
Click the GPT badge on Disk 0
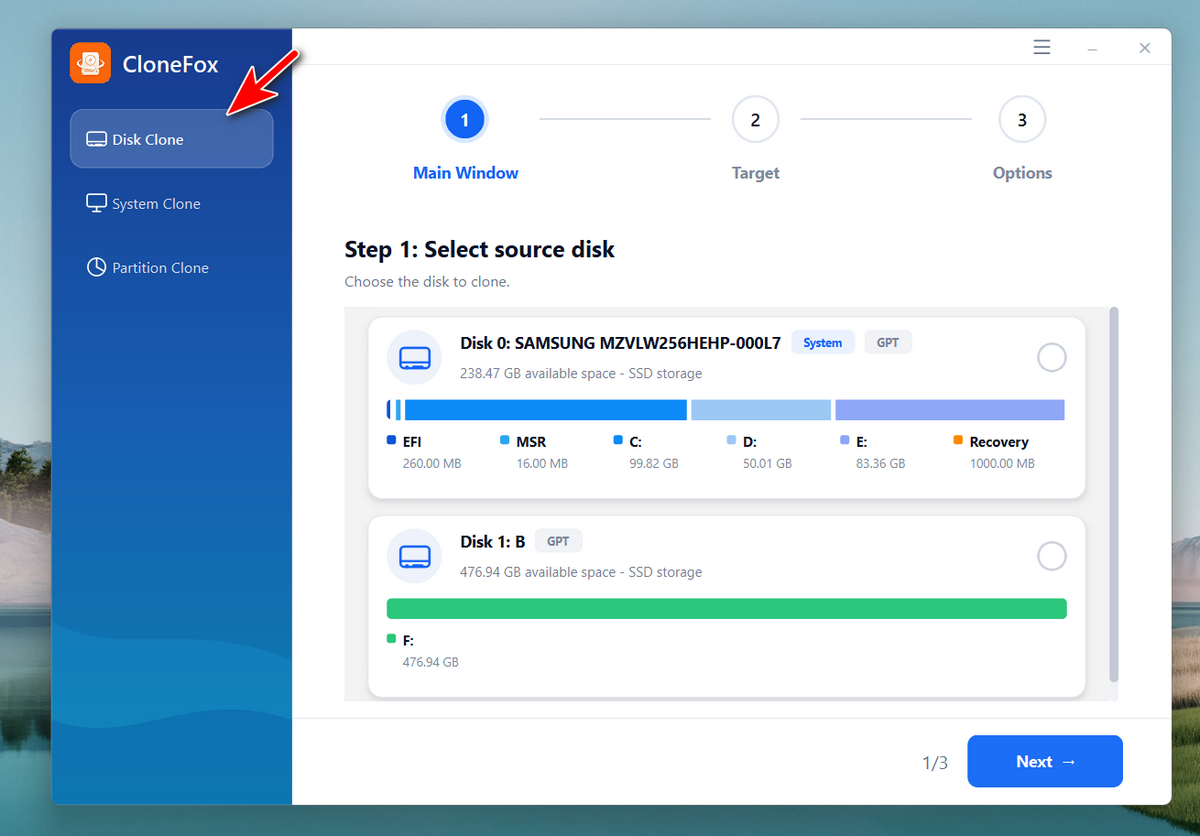click(888, 343)
